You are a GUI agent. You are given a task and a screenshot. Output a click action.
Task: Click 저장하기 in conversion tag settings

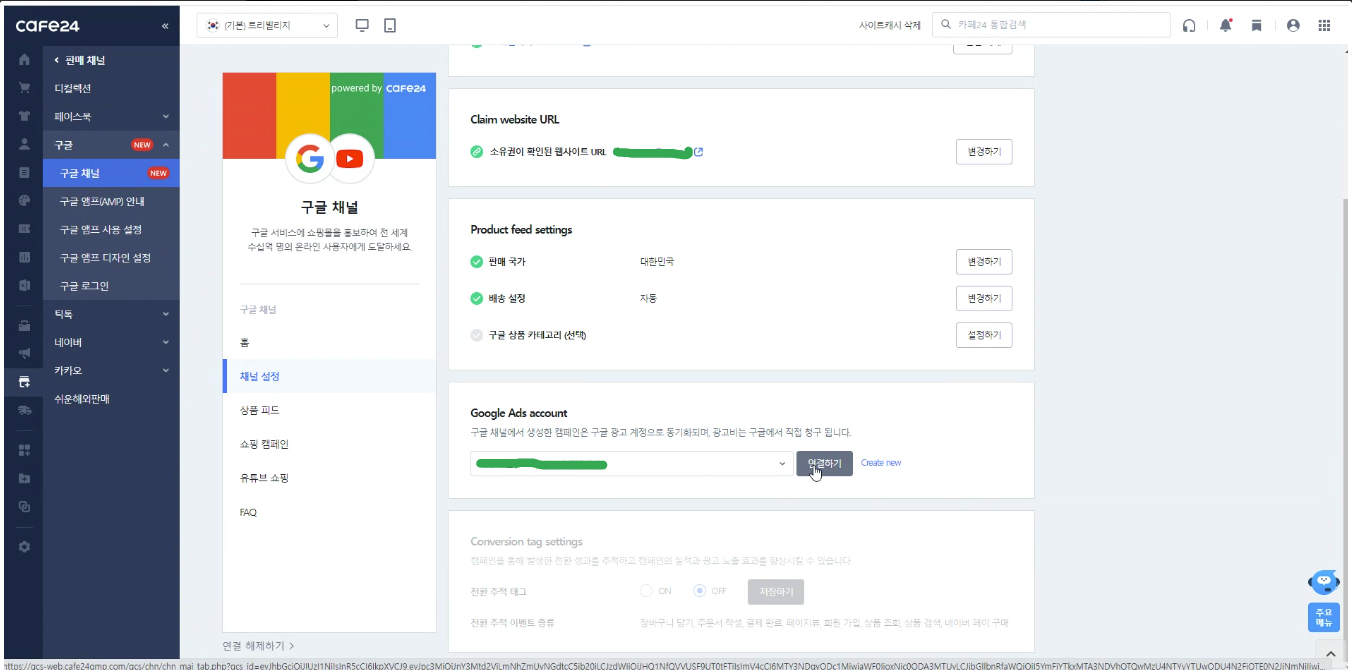point(776,592)
